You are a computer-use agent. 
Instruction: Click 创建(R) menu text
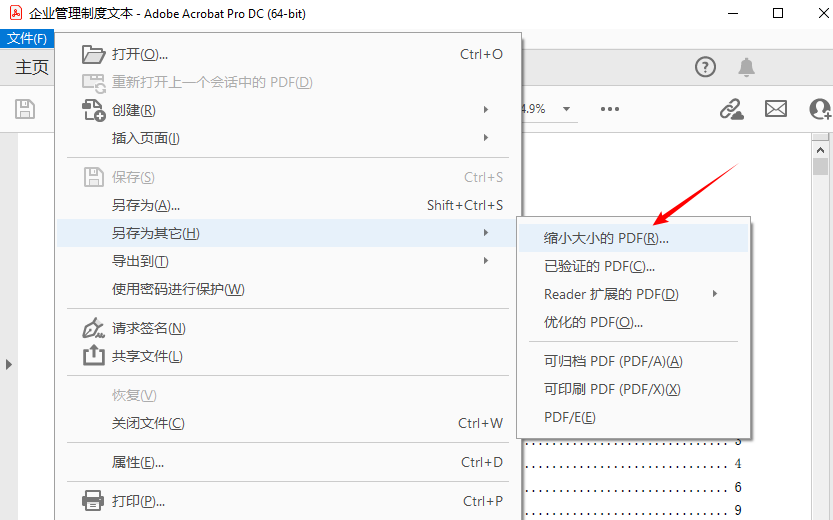(x=133, y=110)
